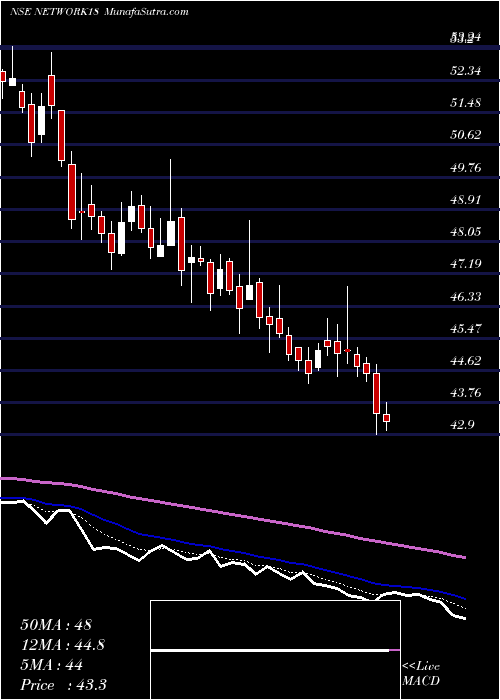Click the 12MA : 44.8 readout
Image resolution: width=500 pixels, height=700 pixels.
point(63,645)
